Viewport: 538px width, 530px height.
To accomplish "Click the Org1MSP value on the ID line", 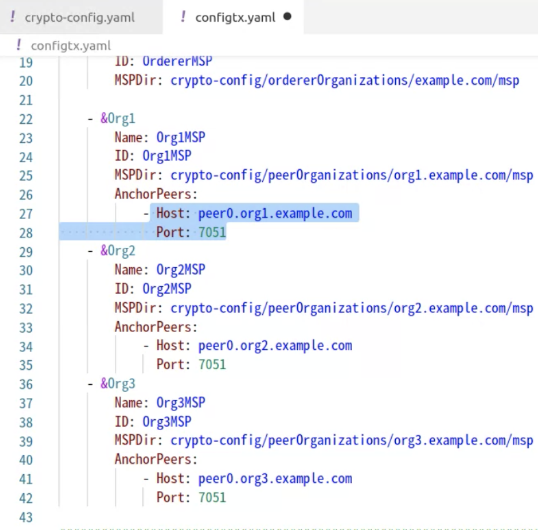I will click(167, 156).
